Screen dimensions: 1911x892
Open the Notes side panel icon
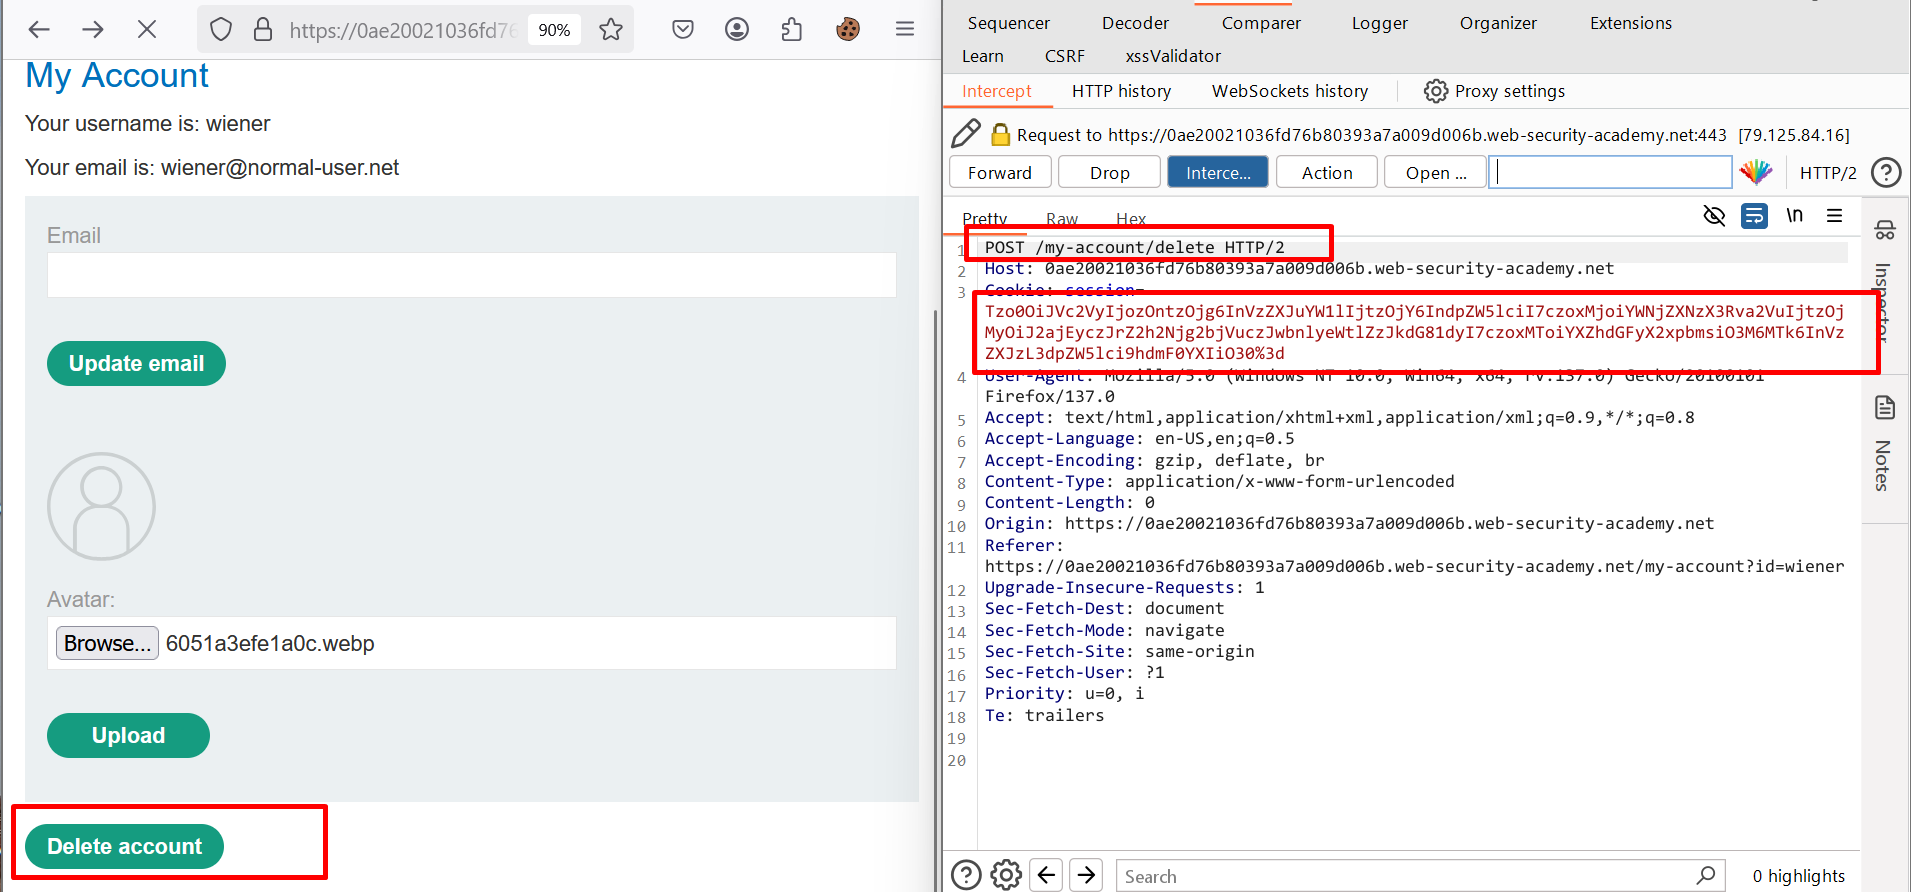pyautogui.click(x=1885, y=408)
